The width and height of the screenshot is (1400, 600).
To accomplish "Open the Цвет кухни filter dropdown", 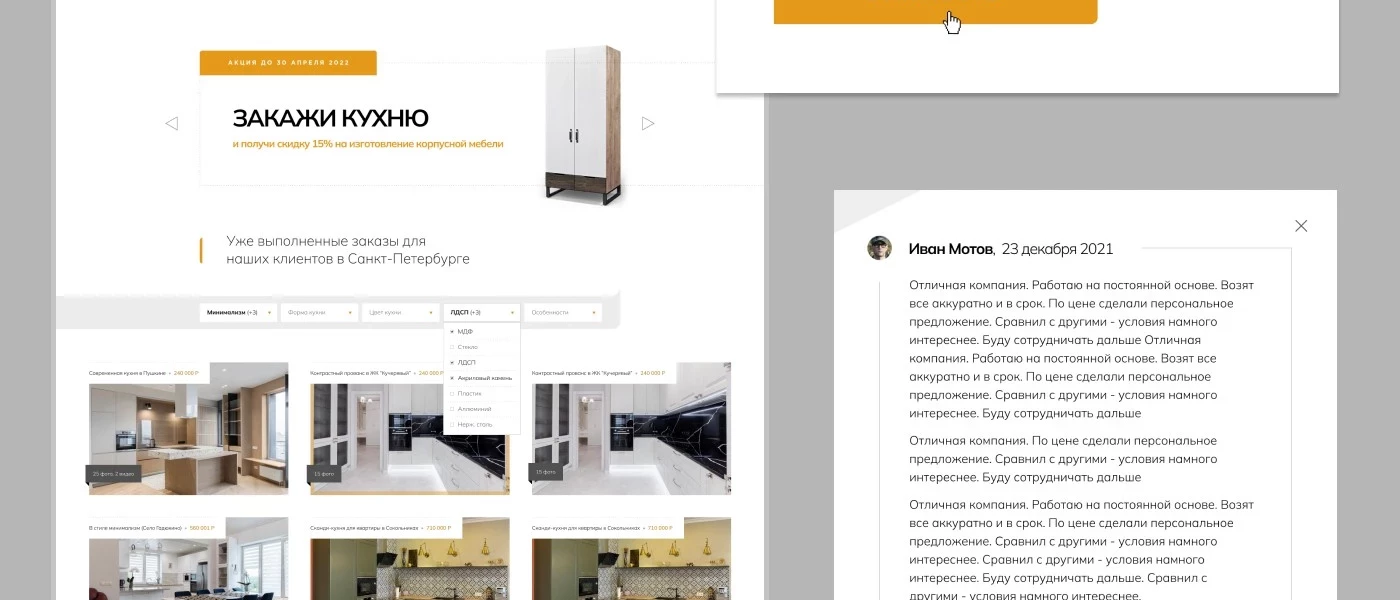I will [400, 313].
